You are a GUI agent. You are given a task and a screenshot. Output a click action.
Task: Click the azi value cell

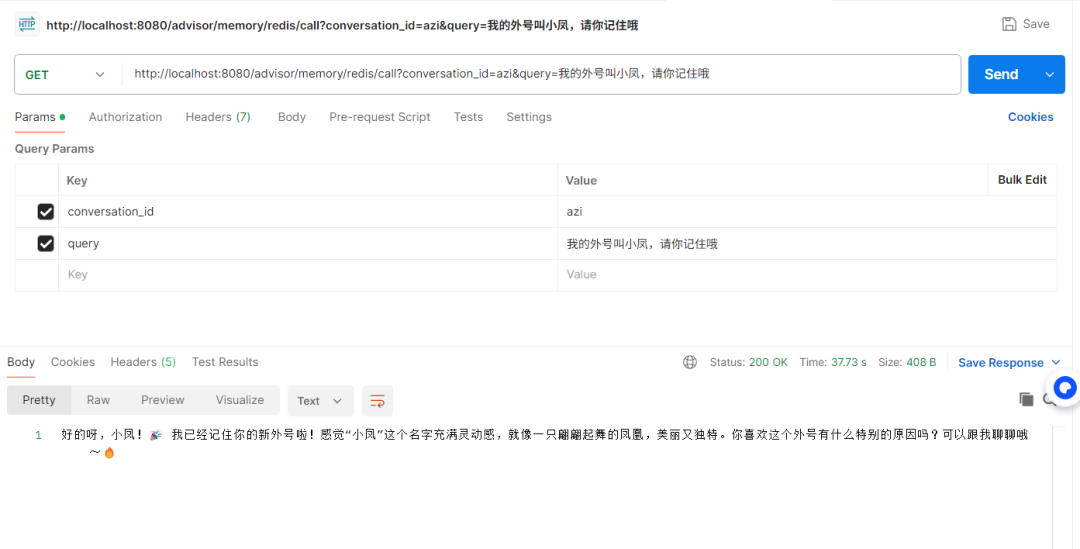807,211
